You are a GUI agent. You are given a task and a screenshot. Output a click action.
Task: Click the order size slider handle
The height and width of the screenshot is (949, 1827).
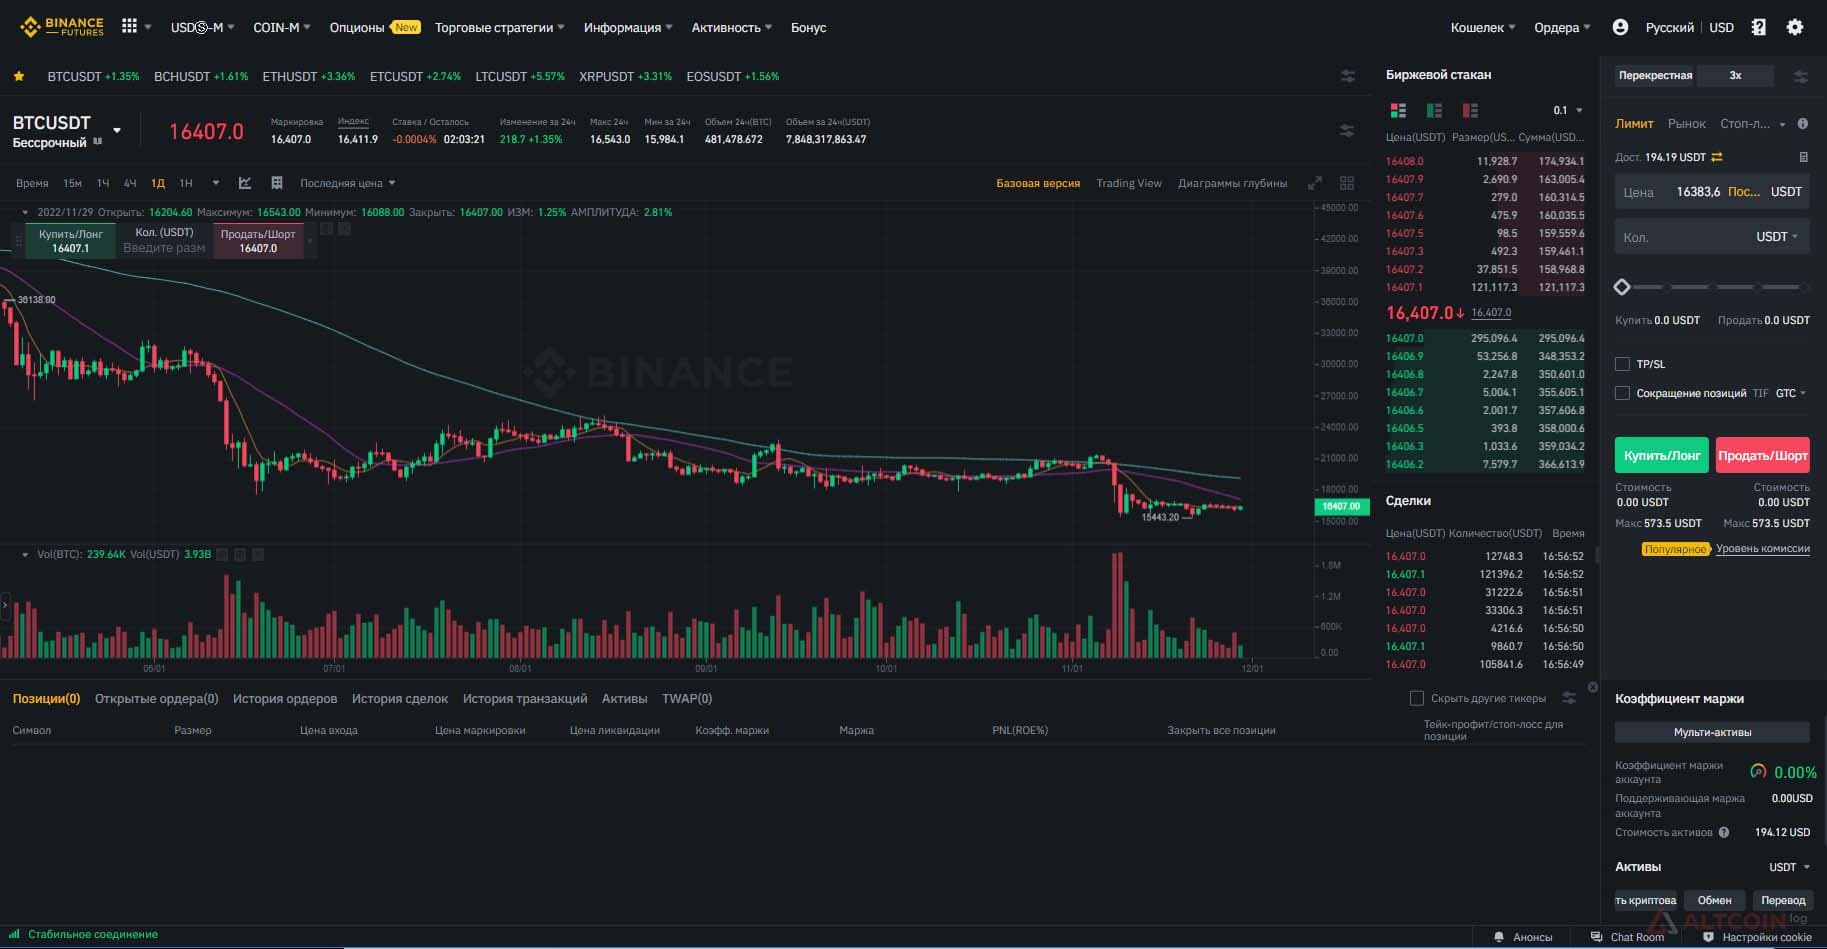(1622, 287)
